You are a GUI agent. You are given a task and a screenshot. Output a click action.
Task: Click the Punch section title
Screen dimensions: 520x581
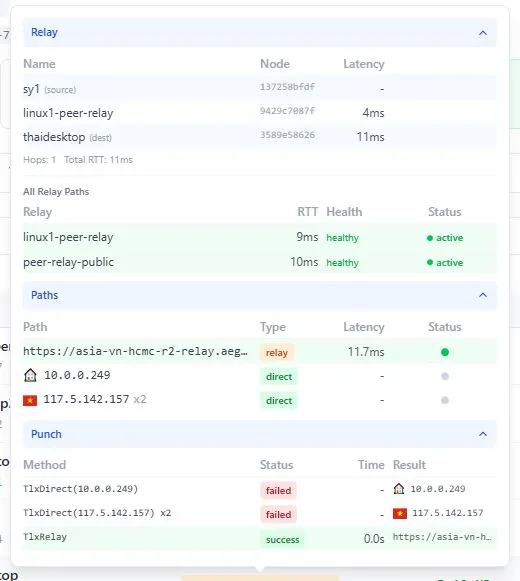pos(46,434)
